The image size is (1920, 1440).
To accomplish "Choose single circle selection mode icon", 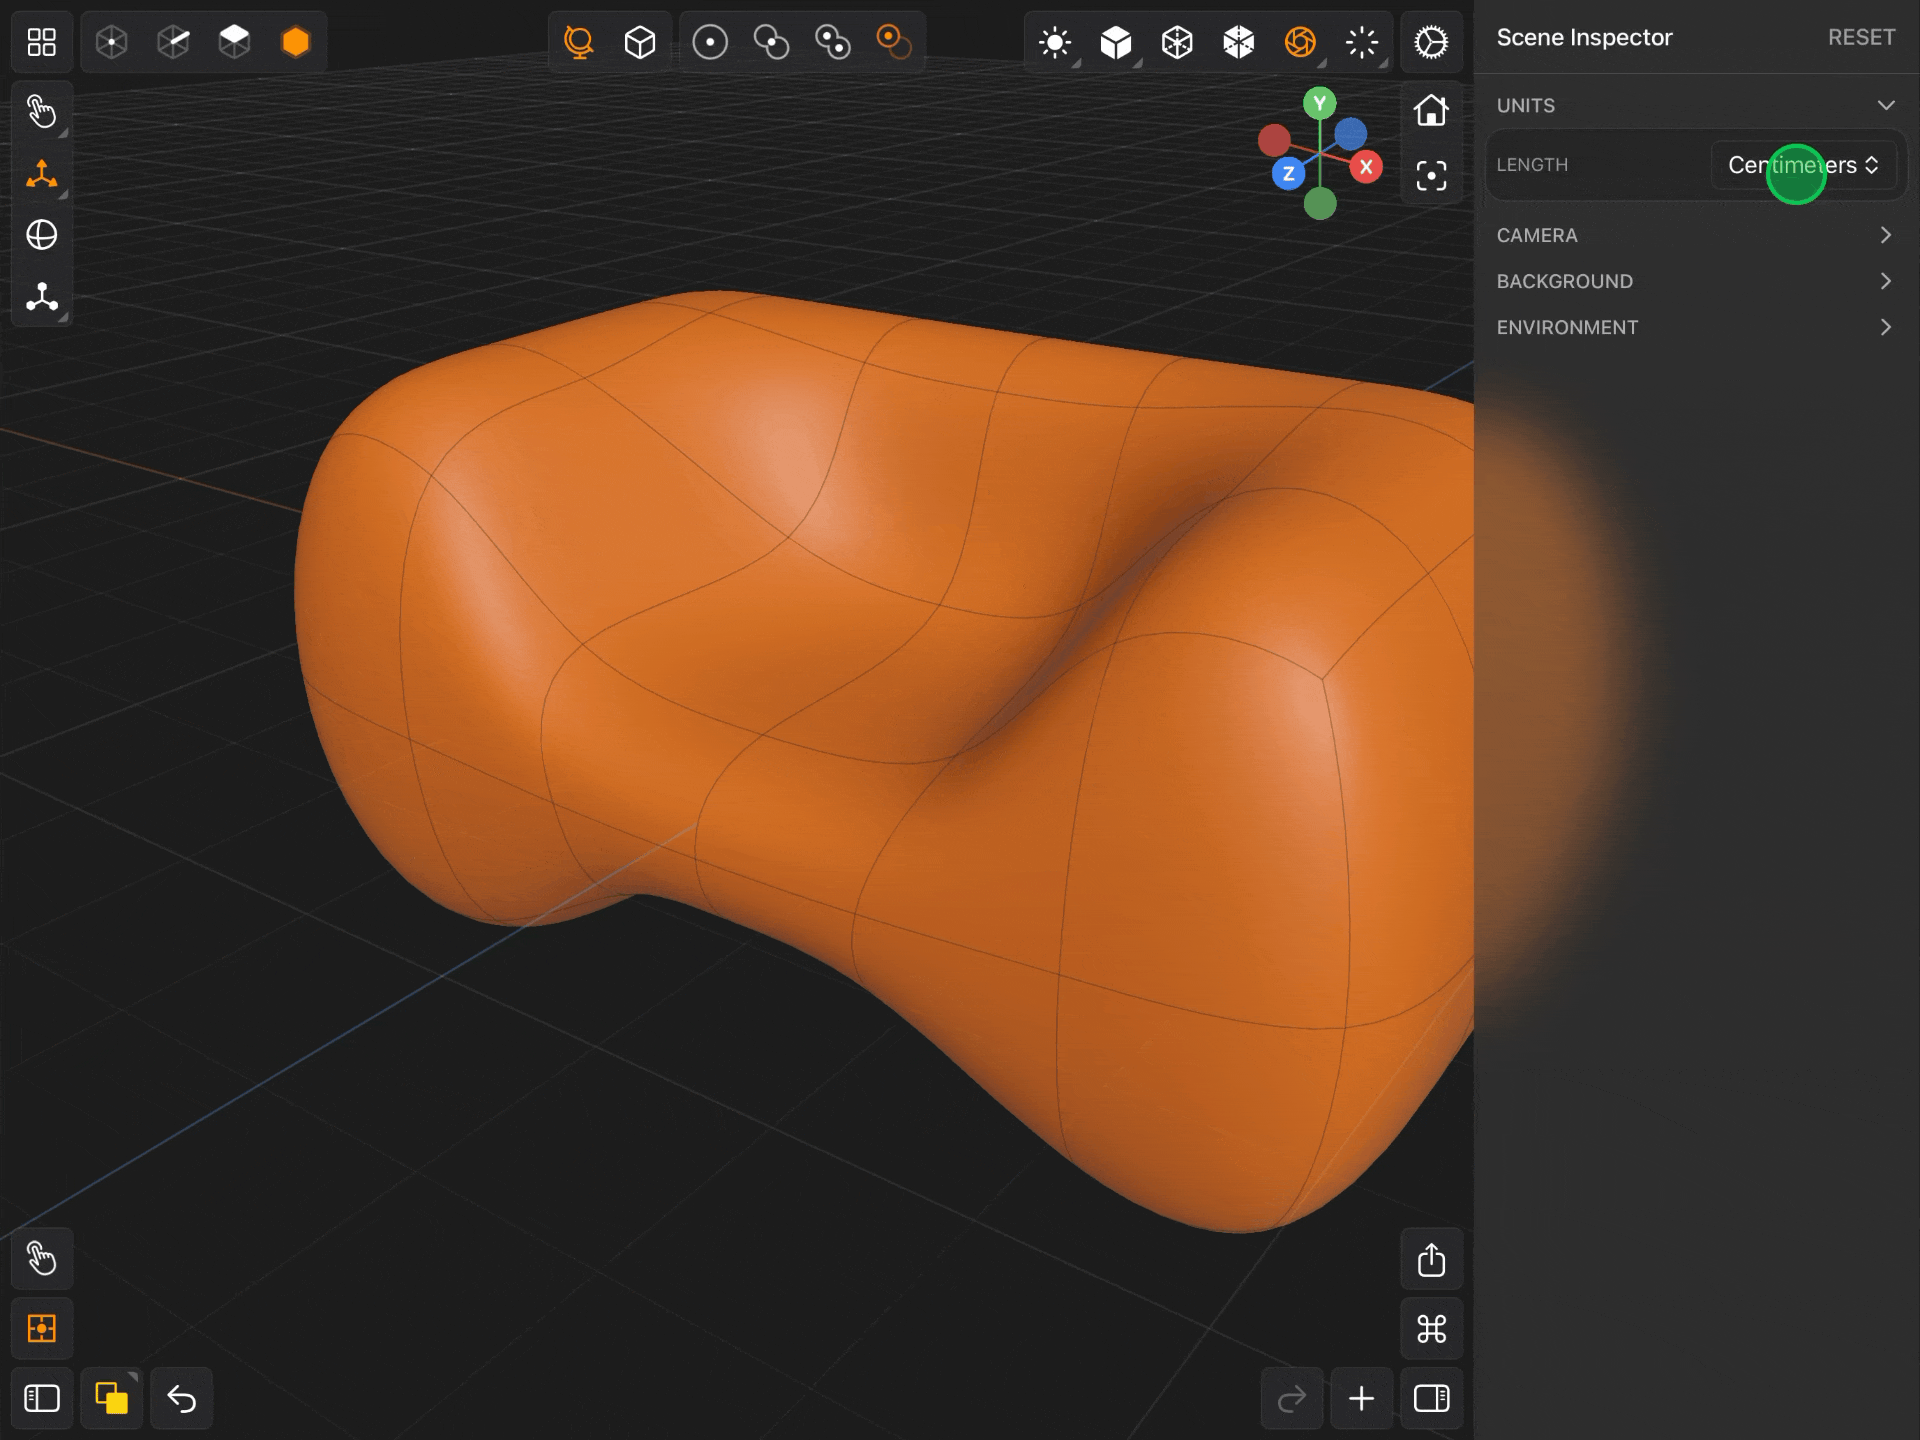I will pyautogui.click(x=710, y=42).
